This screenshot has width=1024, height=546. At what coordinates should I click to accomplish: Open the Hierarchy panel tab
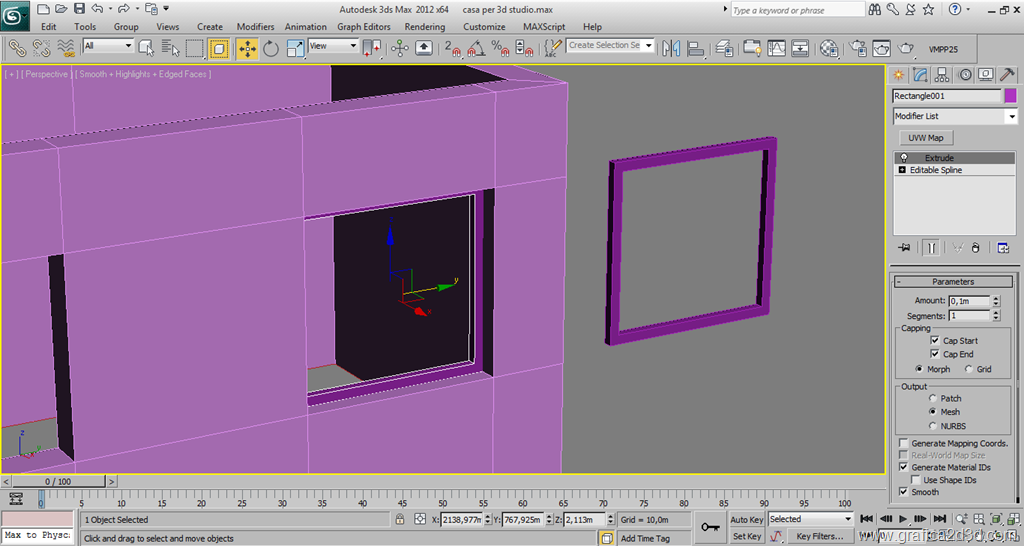942,75
